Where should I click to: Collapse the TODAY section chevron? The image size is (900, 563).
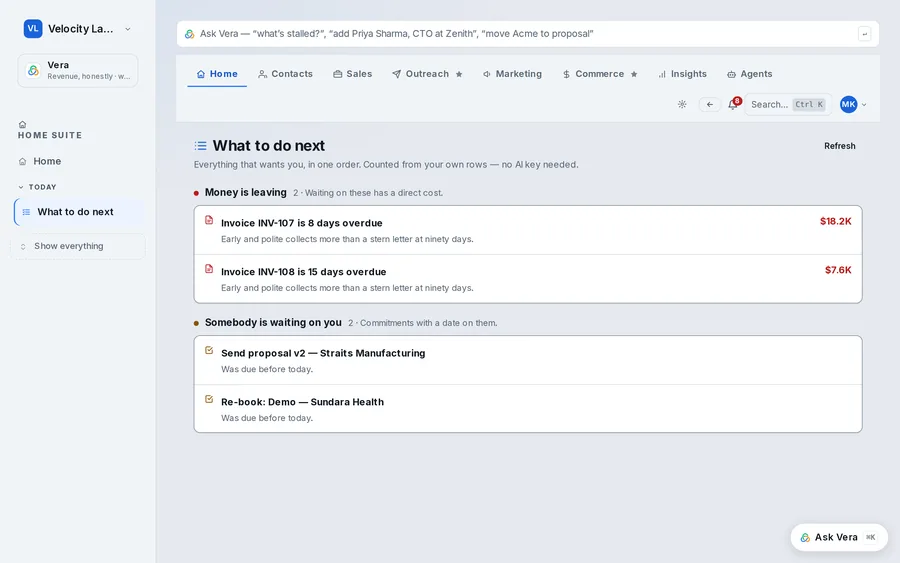point(21,187)
